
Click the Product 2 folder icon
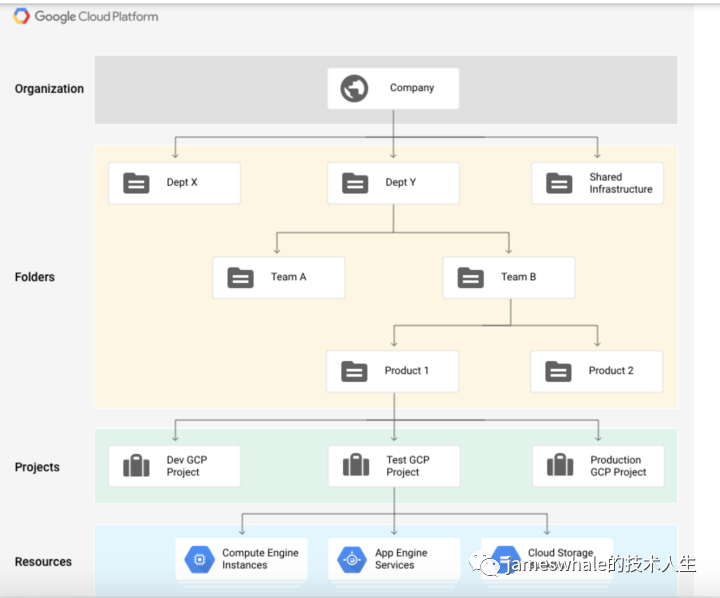tap(558, 372)
